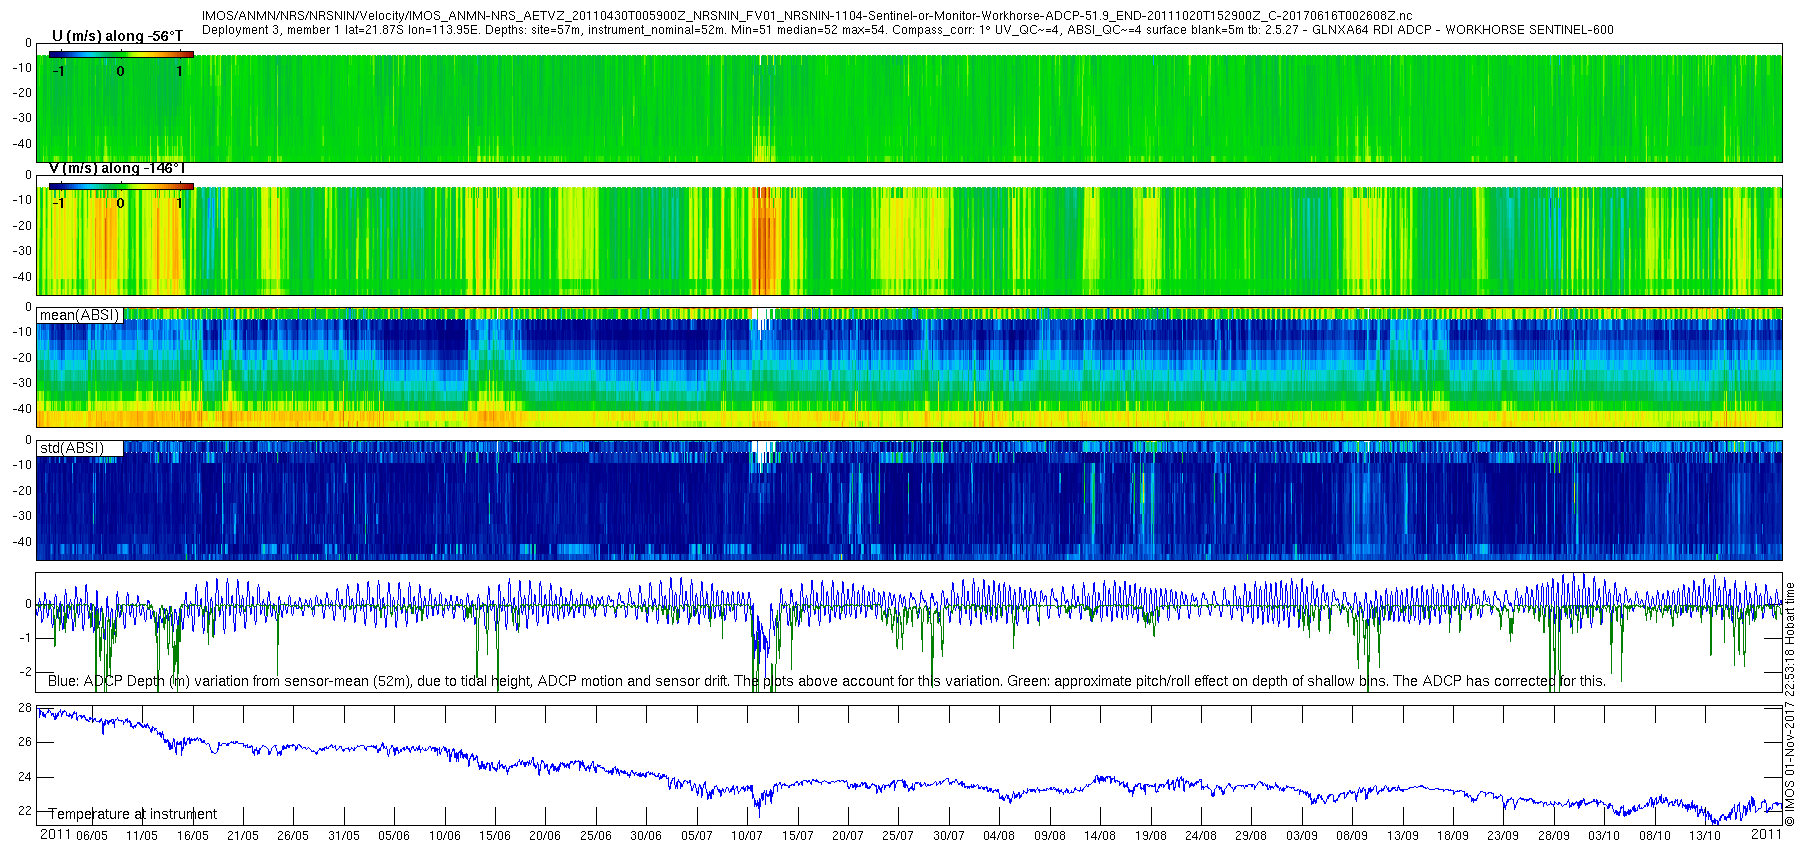Click the '03/09' date tick label
The width and height of the screenshot is (1800, 850).
click(1301, 836)
